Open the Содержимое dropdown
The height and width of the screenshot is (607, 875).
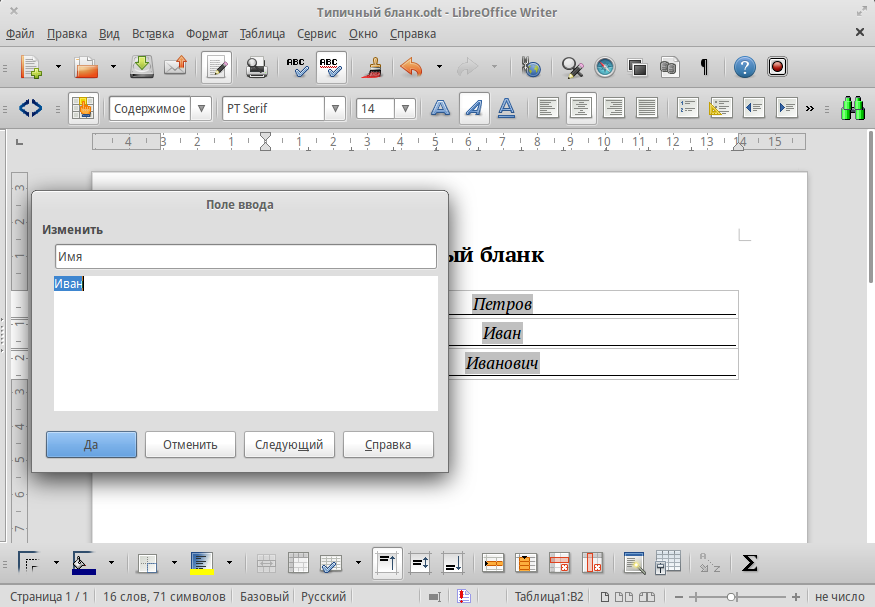pyautogui.click(x=201, y=107)
